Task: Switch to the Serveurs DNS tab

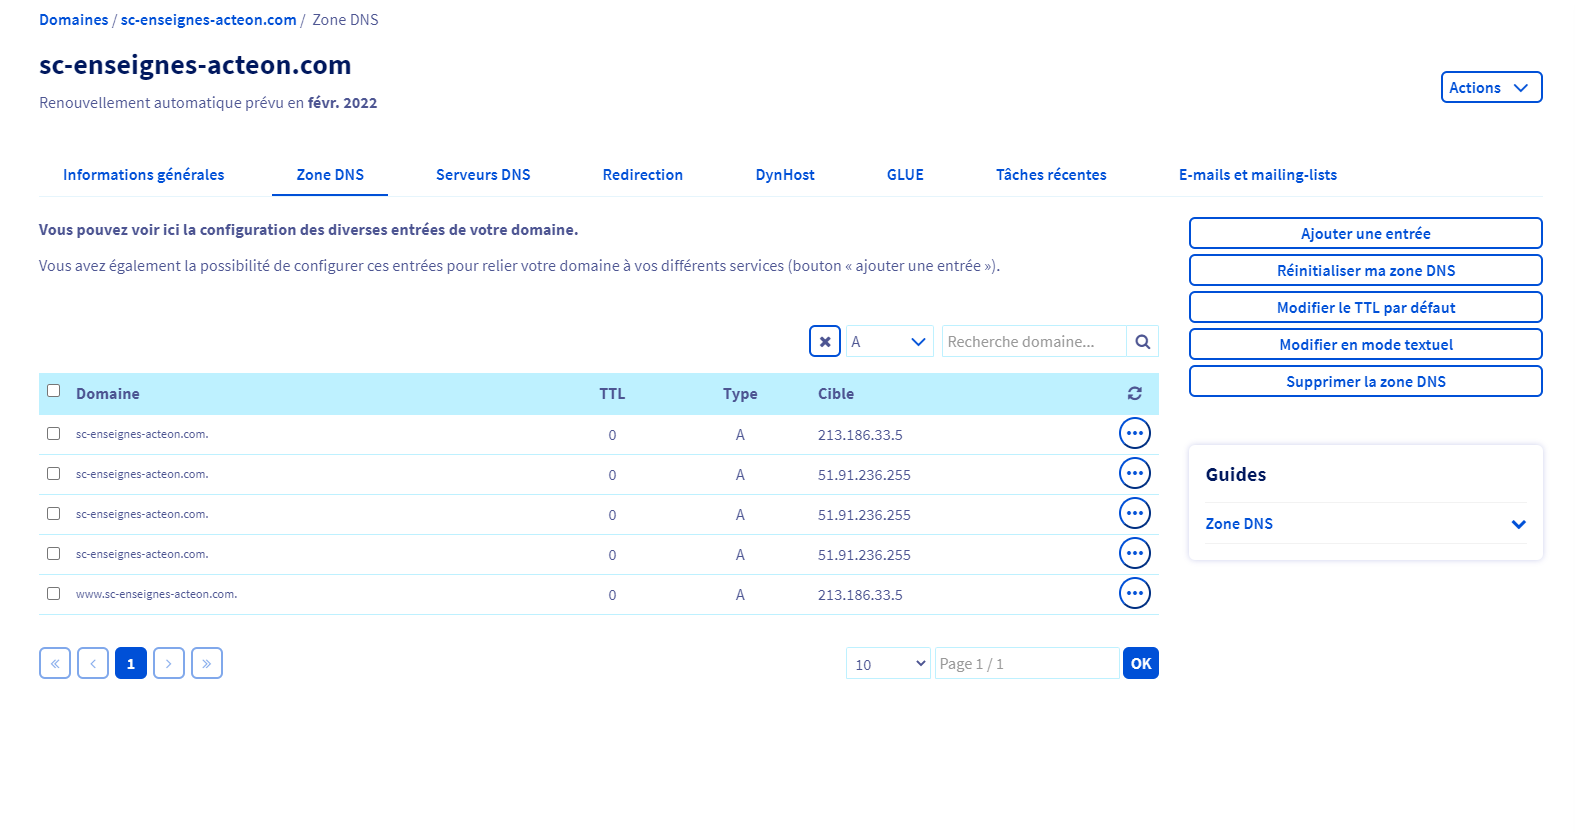Action: pyautogui.click(x=483, y=175)
